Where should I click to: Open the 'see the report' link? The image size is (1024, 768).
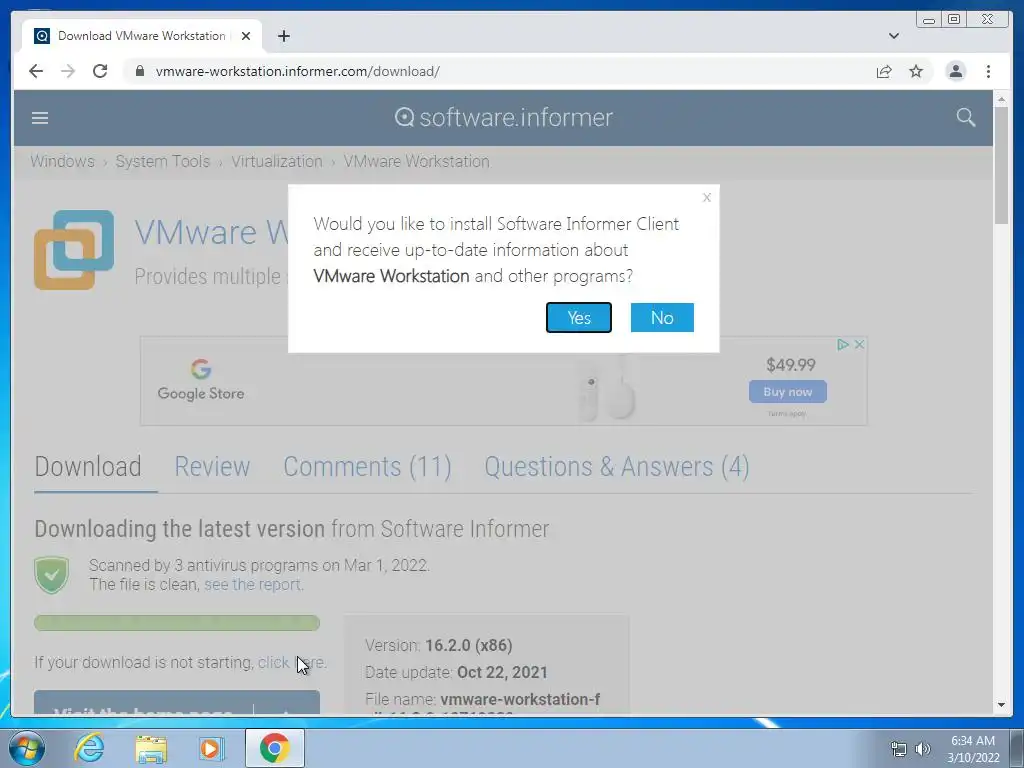pos(253,584)
